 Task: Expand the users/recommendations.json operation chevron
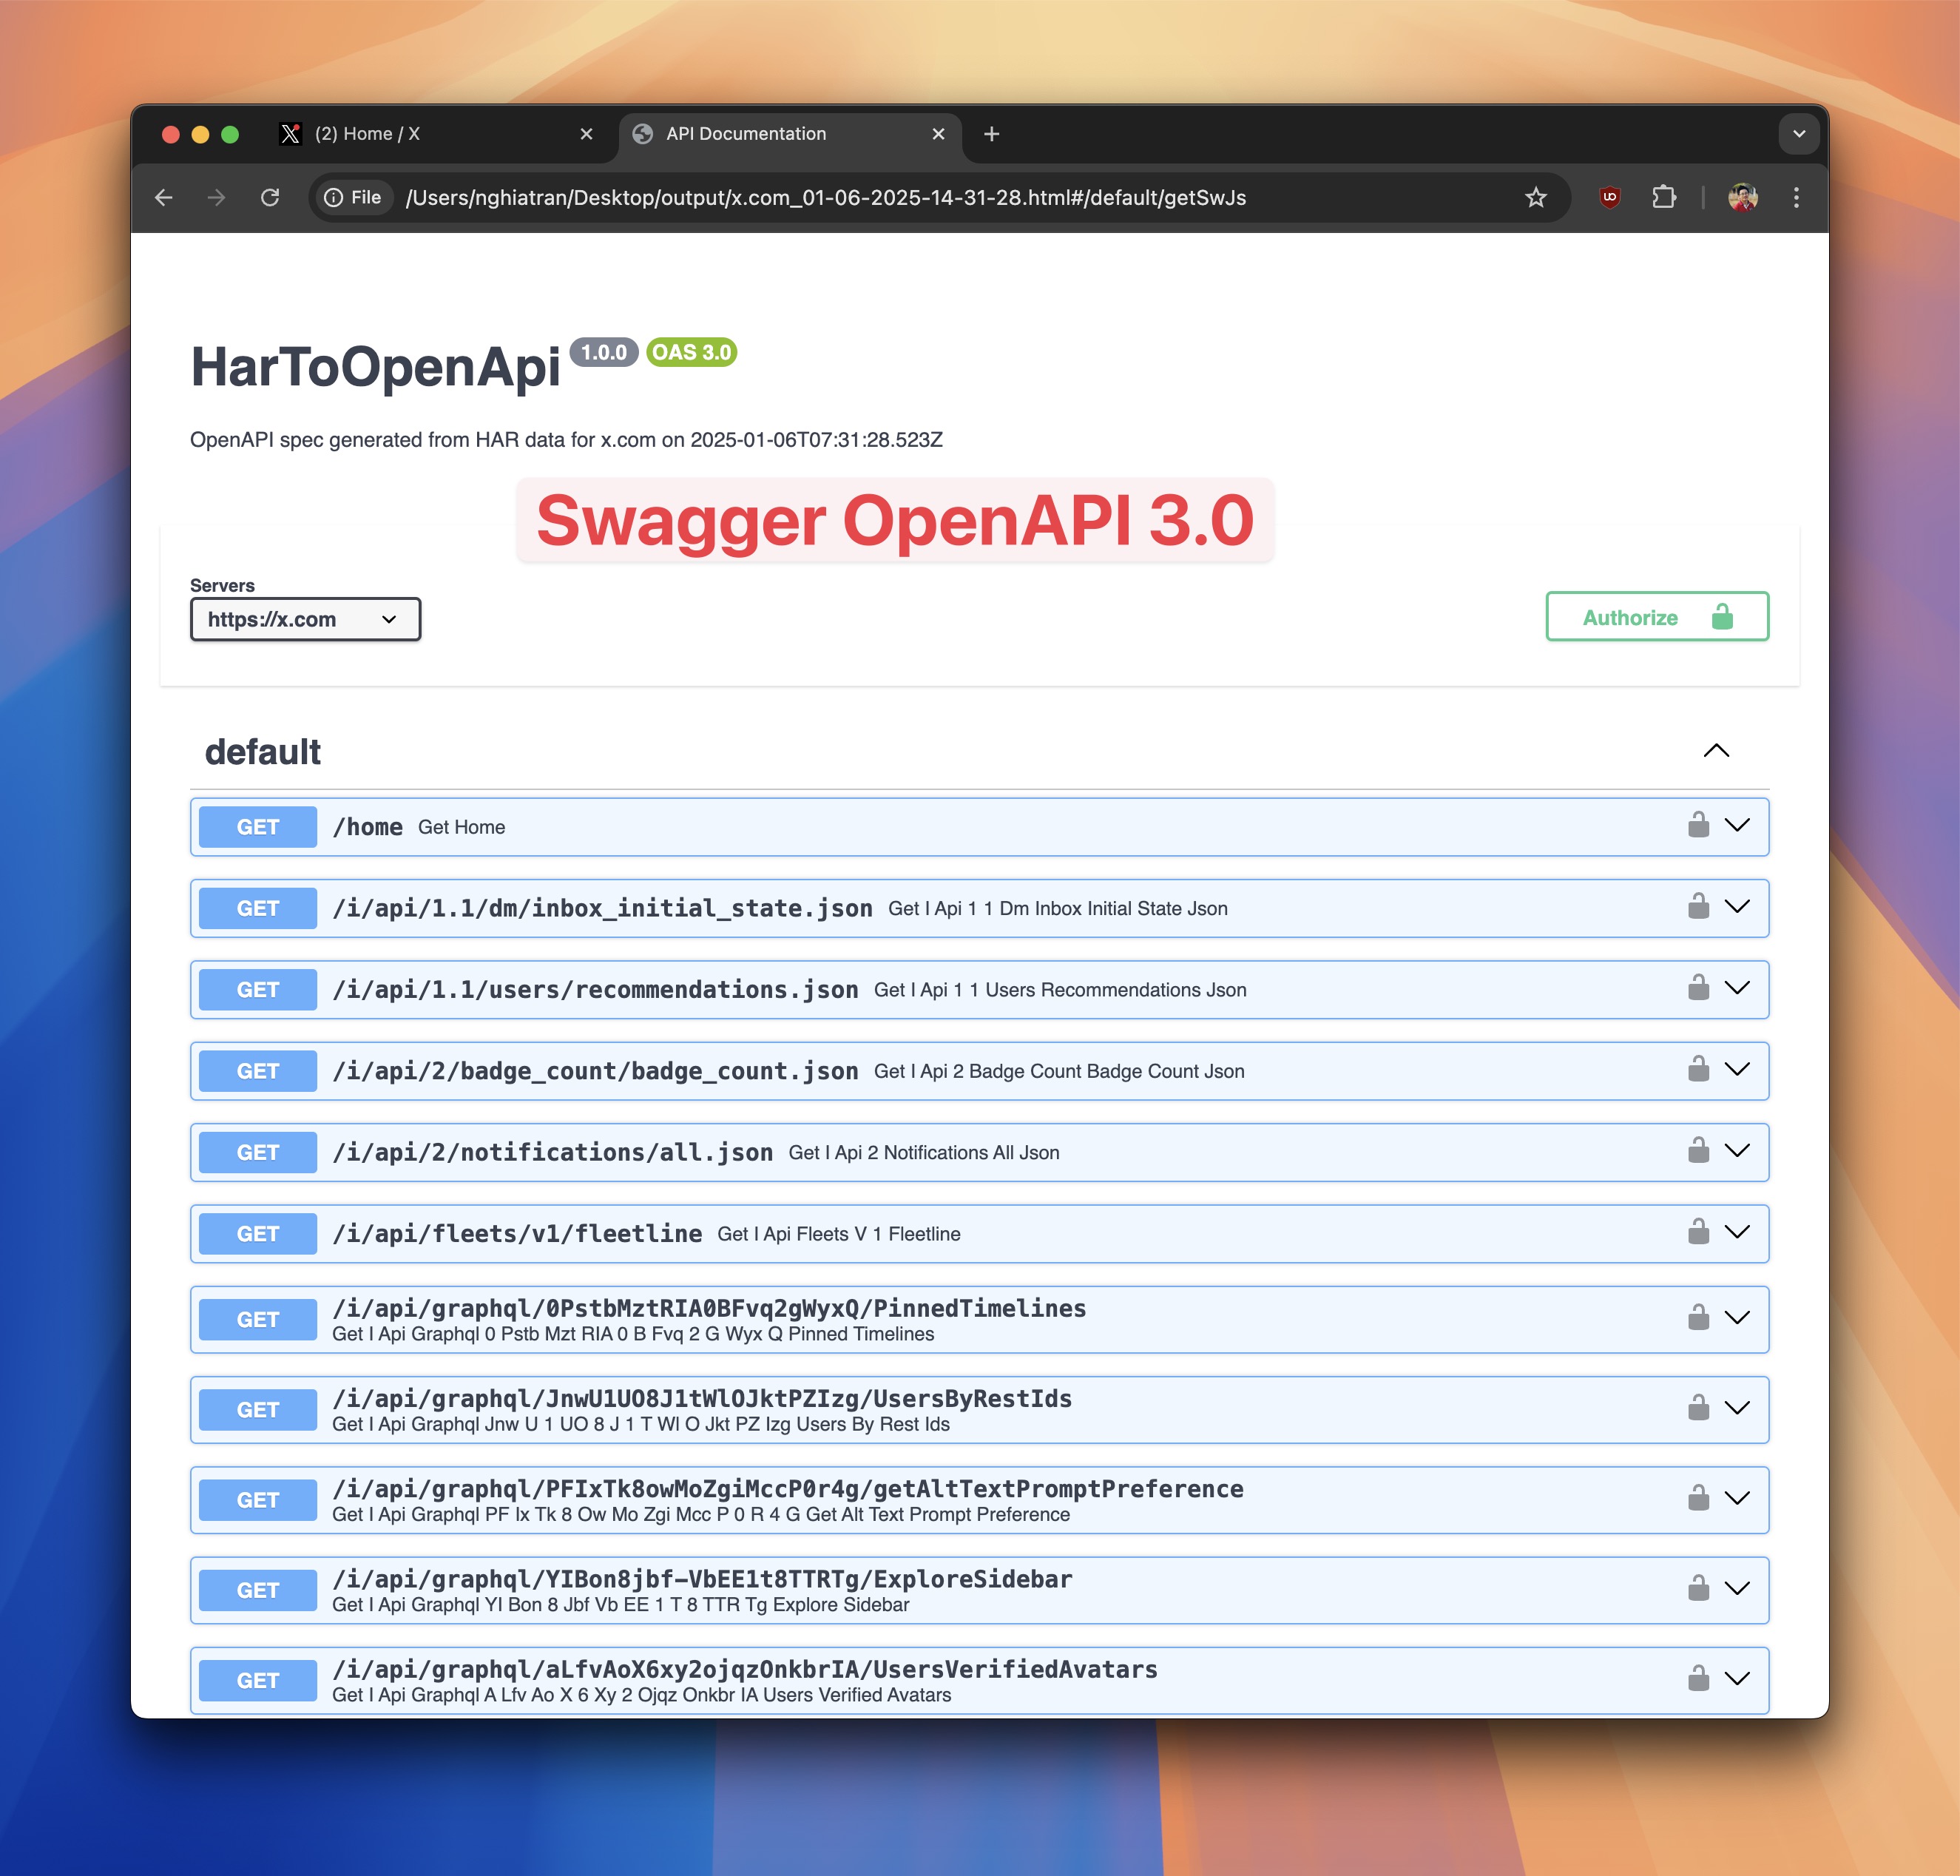click(1738, 987)
